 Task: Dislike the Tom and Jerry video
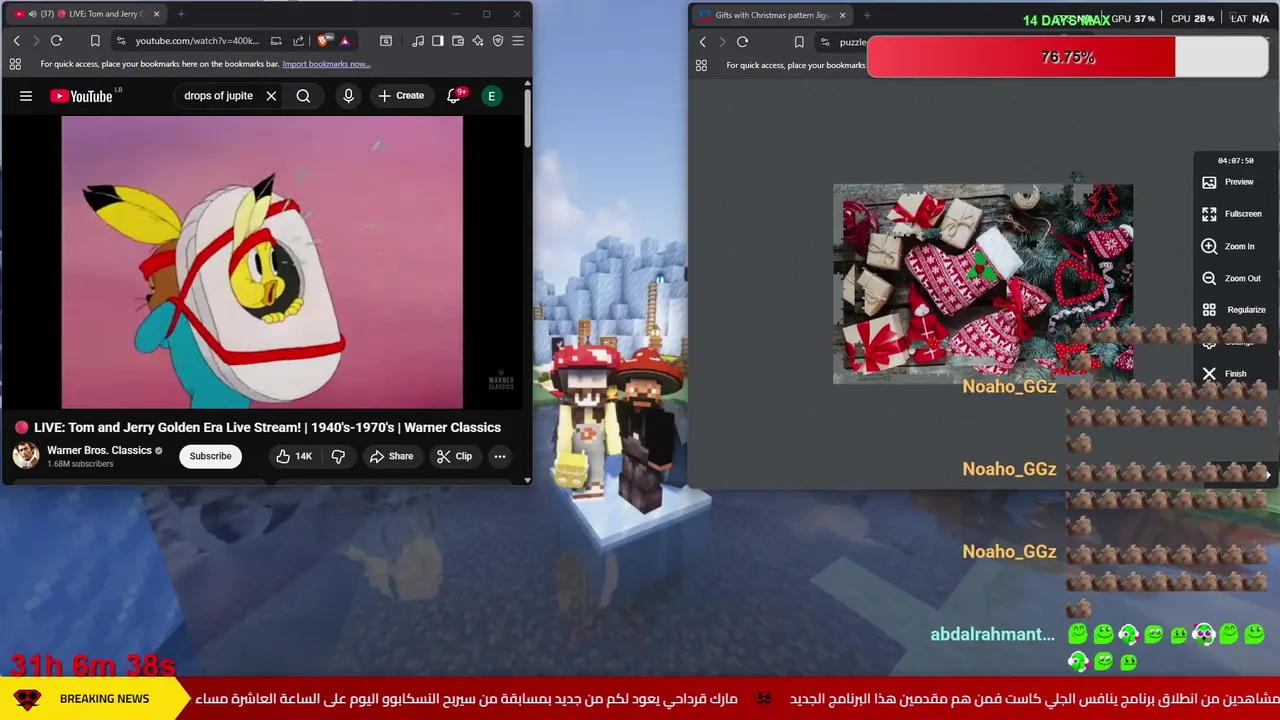pyautogui.click(x=338, y=456)
